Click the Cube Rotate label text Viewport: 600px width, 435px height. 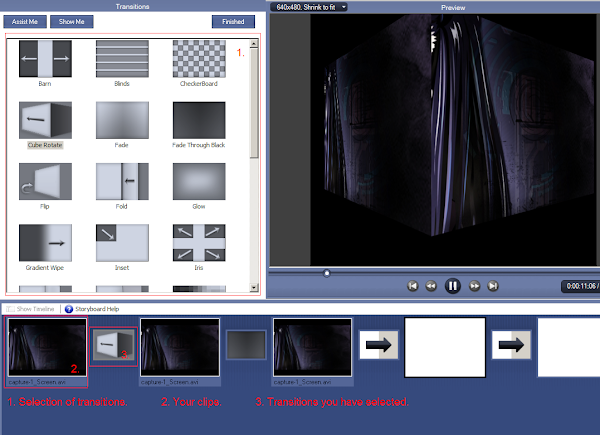tap(45, 145)
